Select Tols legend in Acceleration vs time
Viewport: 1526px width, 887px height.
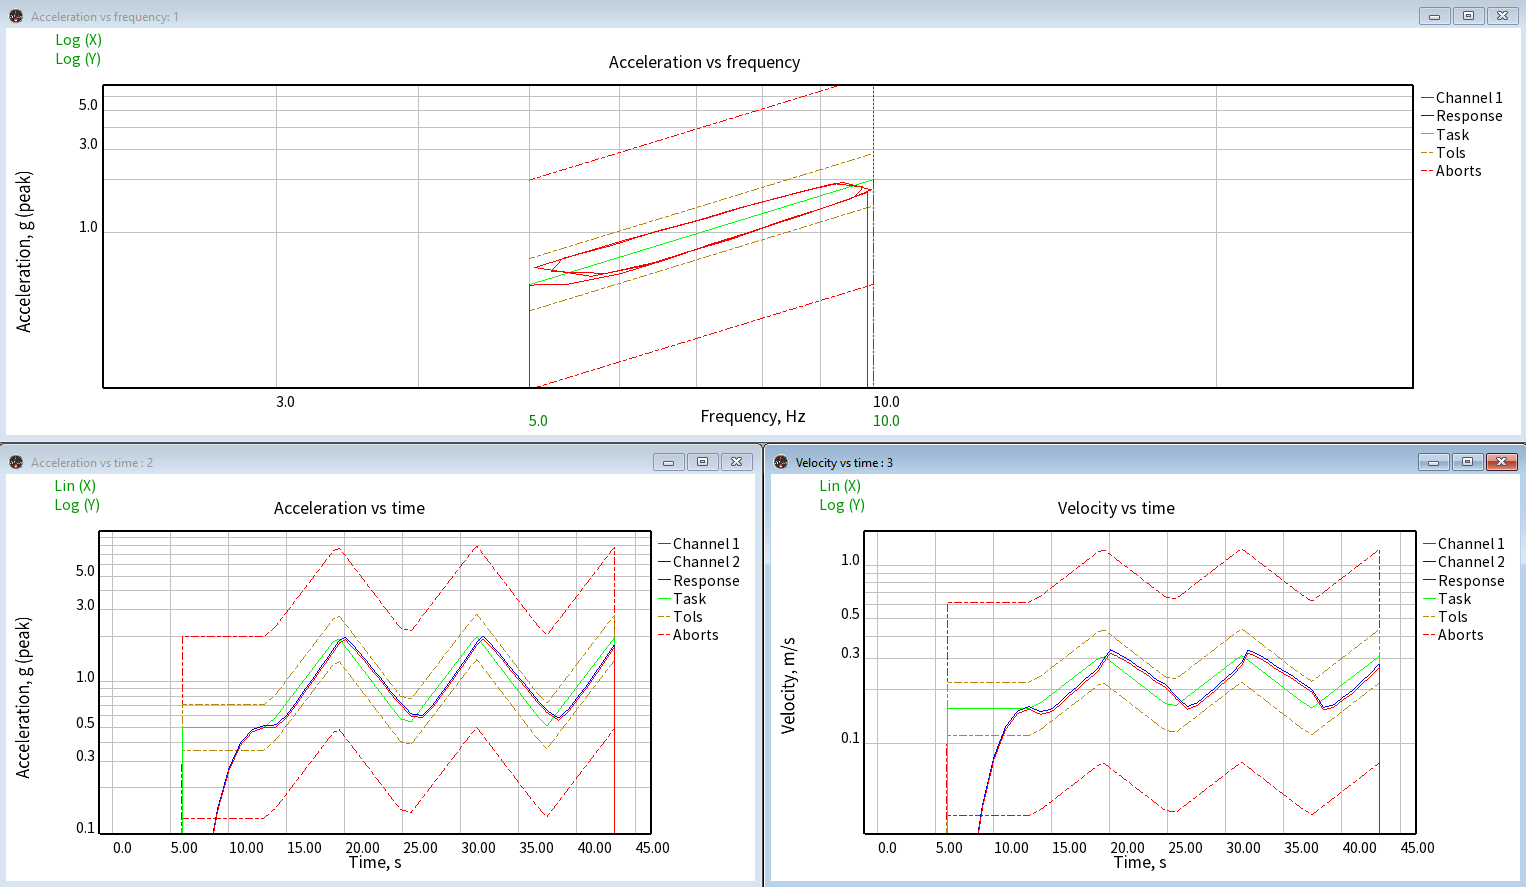click(x=681, y=617)
